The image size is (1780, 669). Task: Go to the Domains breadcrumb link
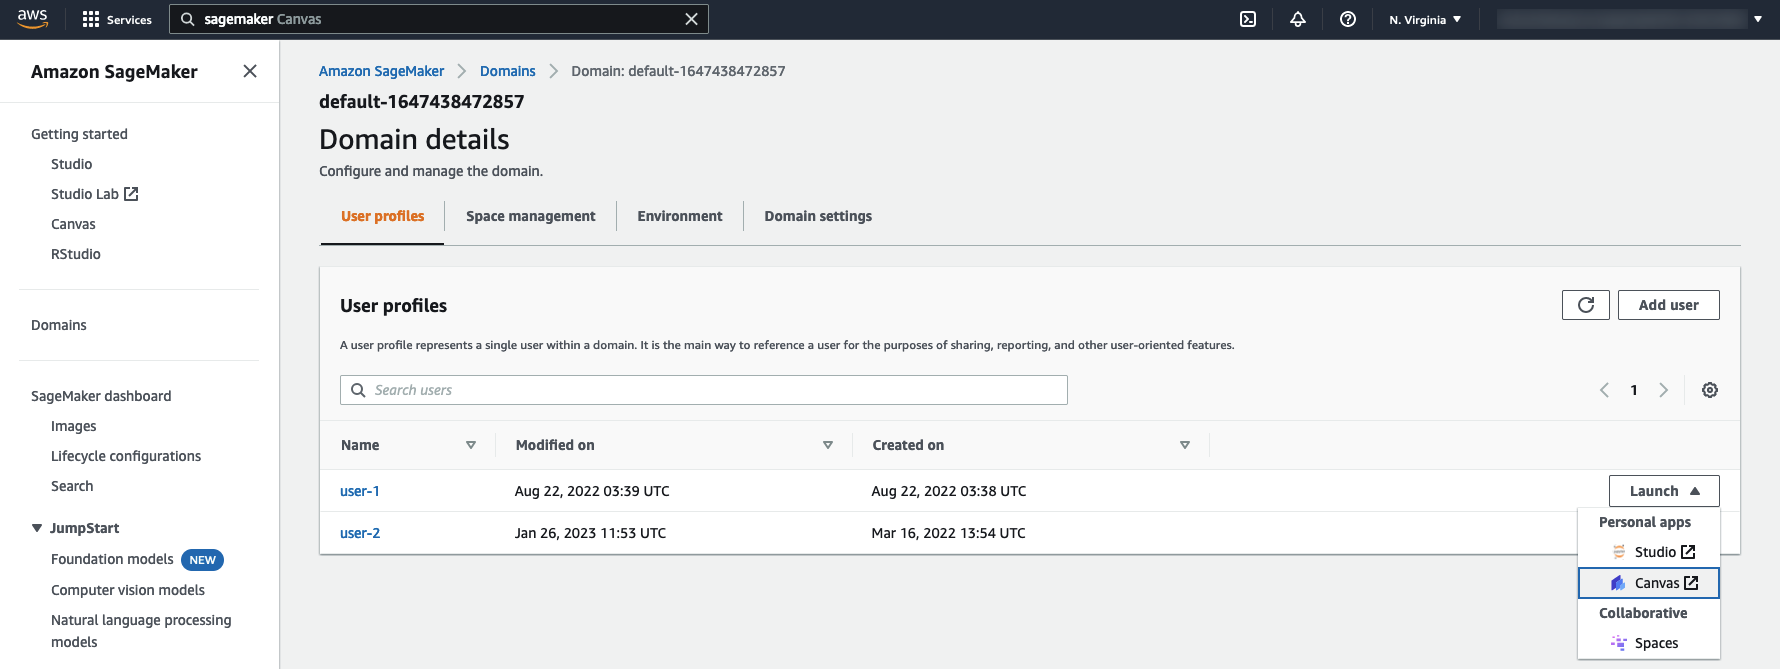[x=508, y=71]
